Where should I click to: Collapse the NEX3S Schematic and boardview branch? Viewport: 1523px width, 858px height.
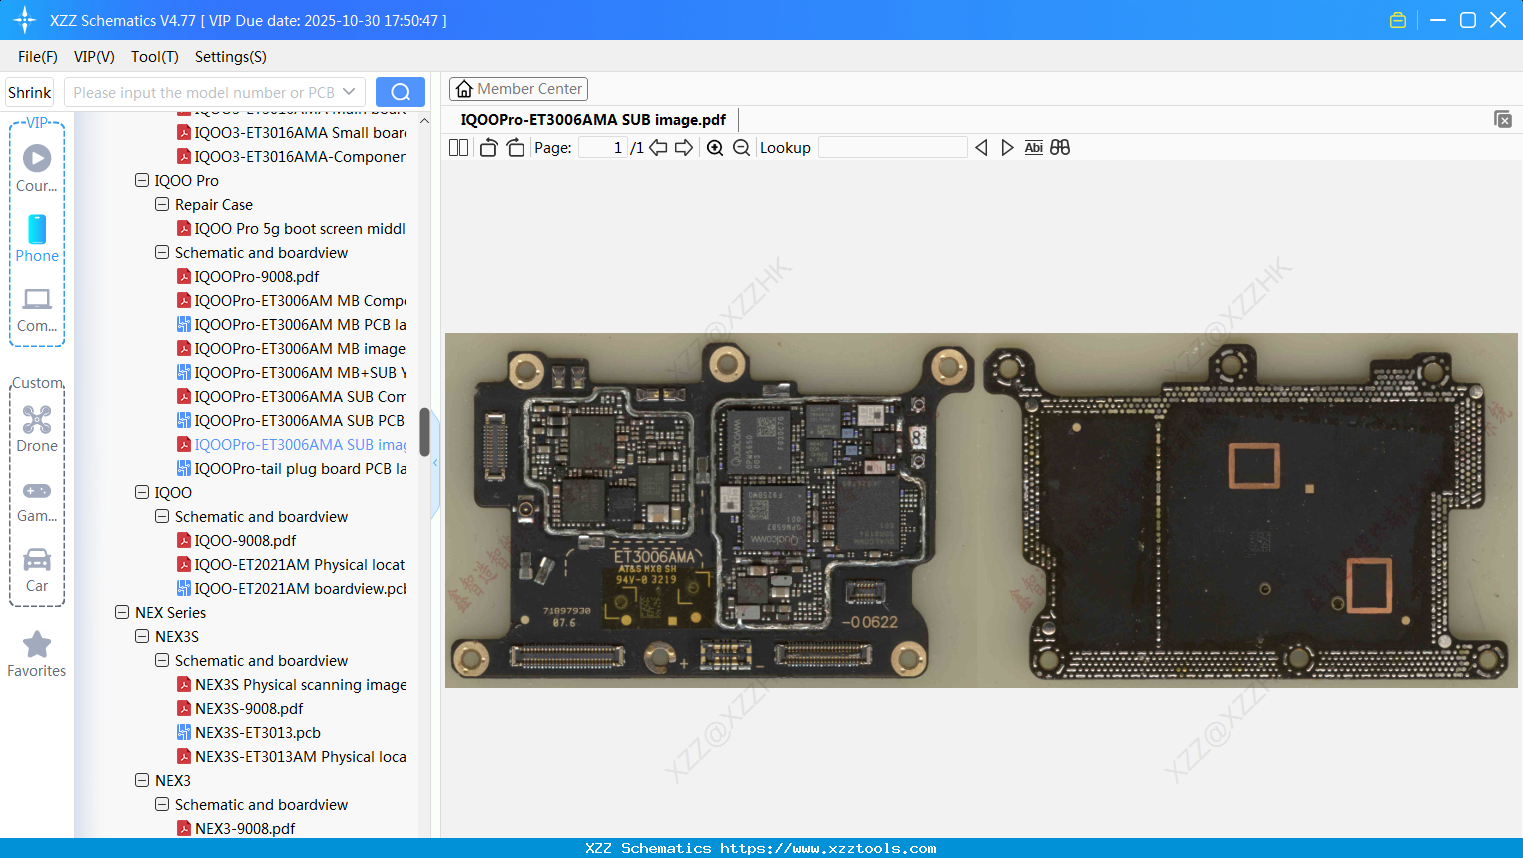161,660
